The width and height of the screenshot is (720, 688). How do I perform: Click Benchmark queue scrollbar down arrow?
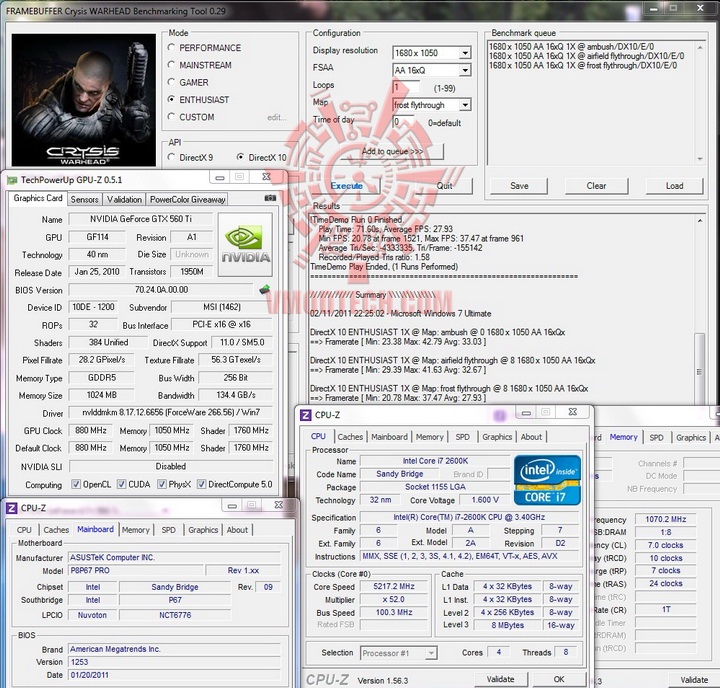(x=700, y=159)
